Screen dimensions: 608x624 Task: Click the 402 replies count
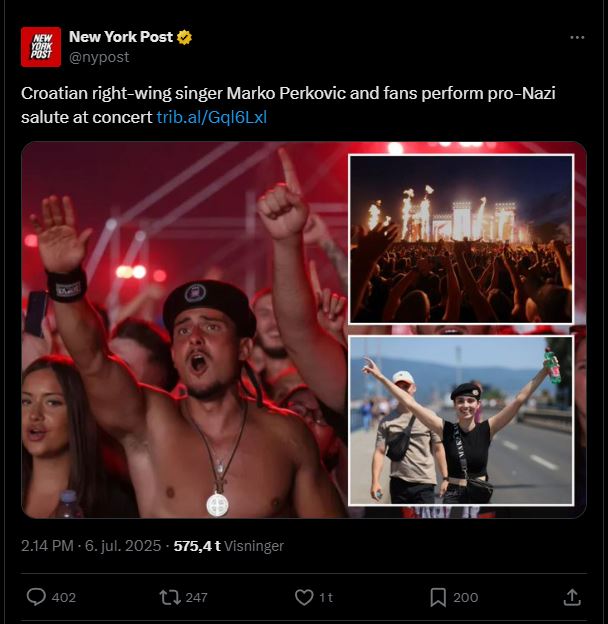click(64, 597)
